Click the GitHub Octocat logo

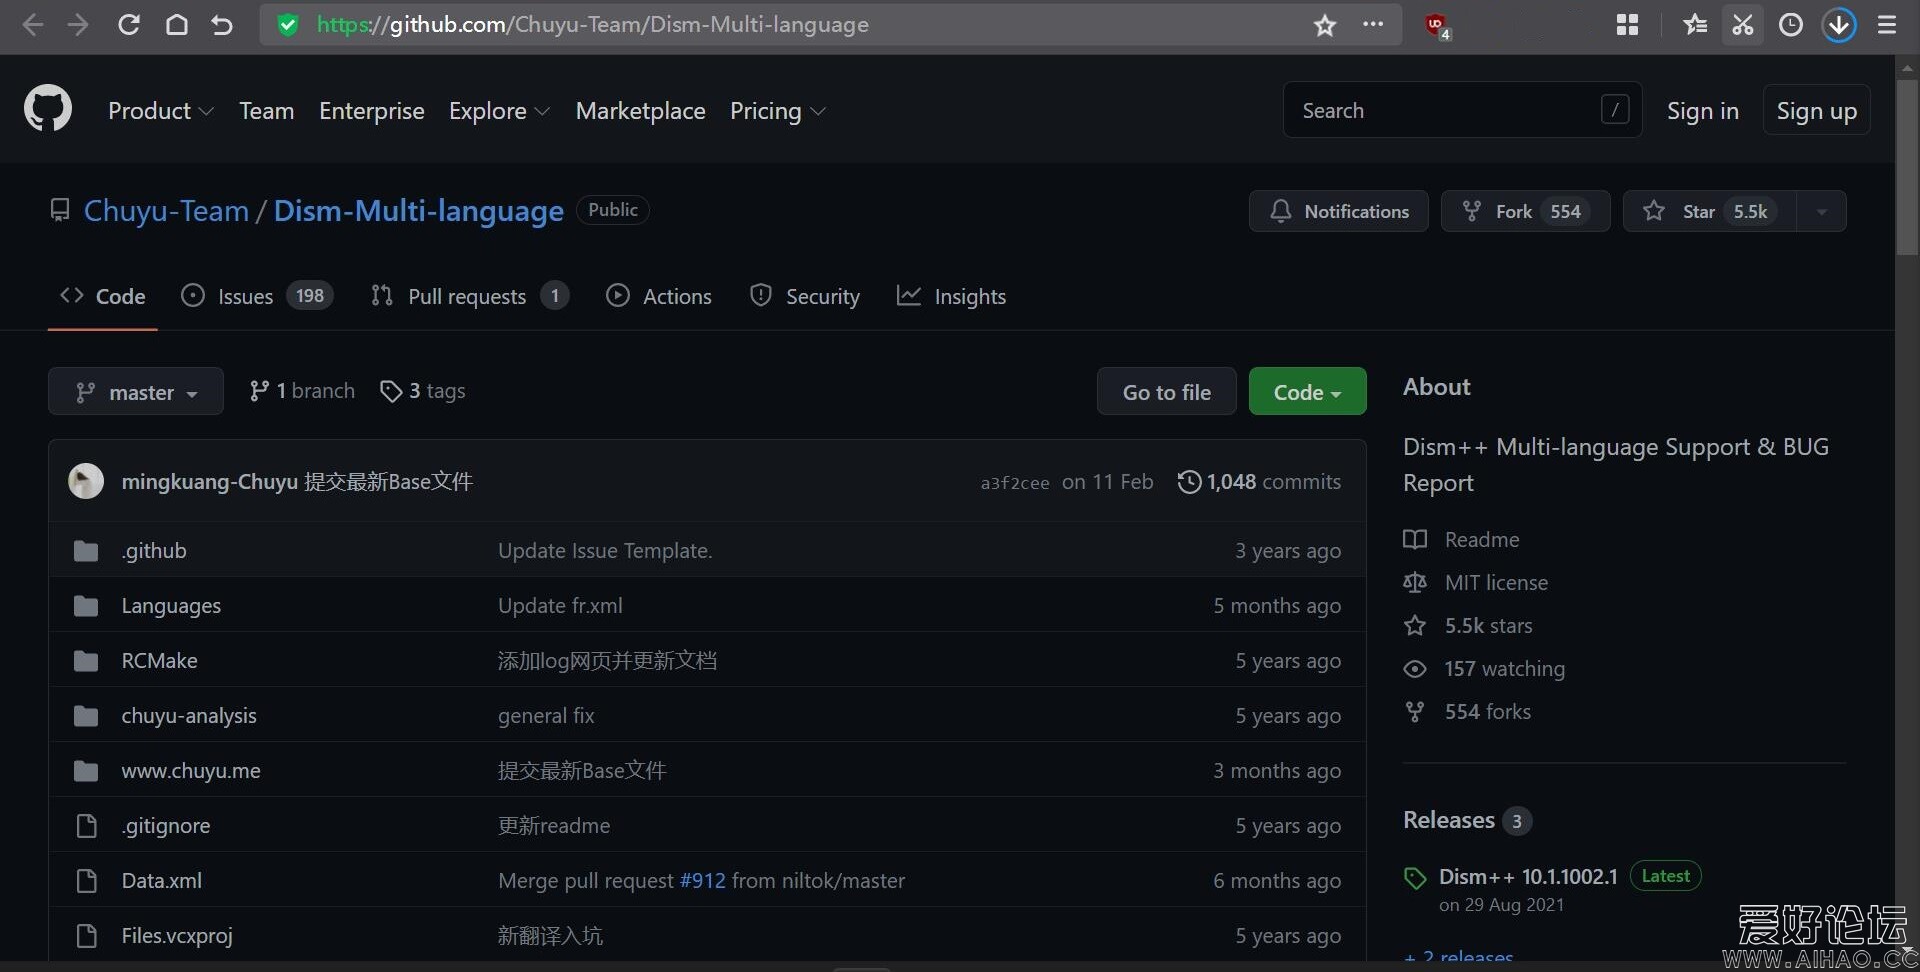point(48,109)
